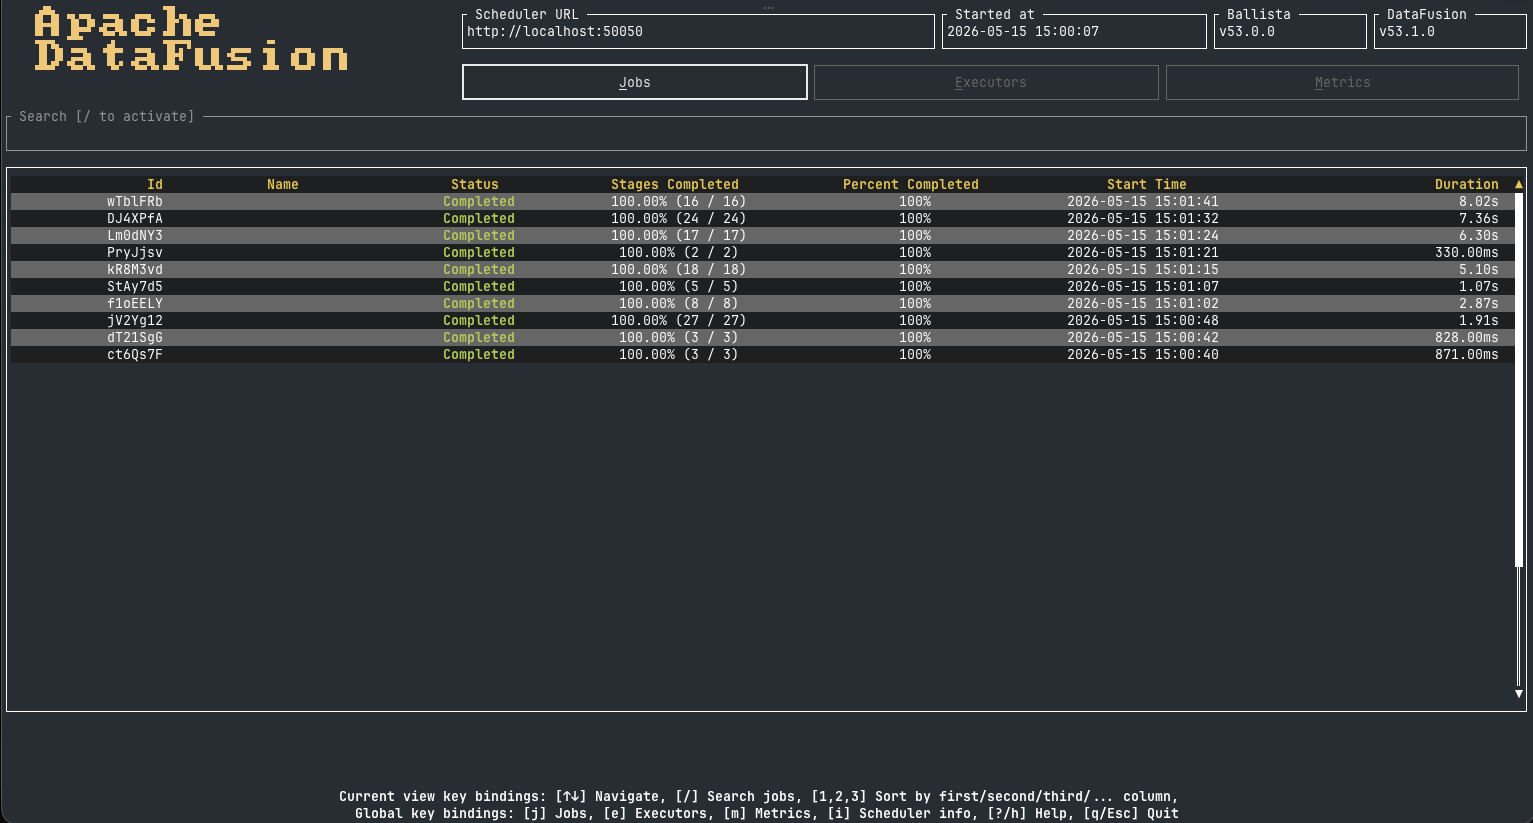Sort by Duration column header
1533x823 pixels.
point(1467,184)
